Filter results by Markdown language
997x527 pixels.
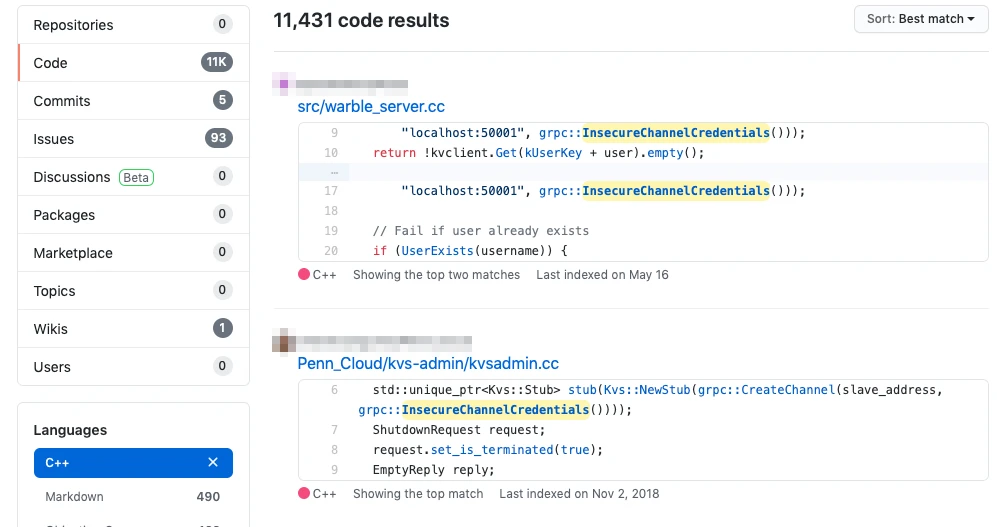pyautogui.click(x=75, y=497)
